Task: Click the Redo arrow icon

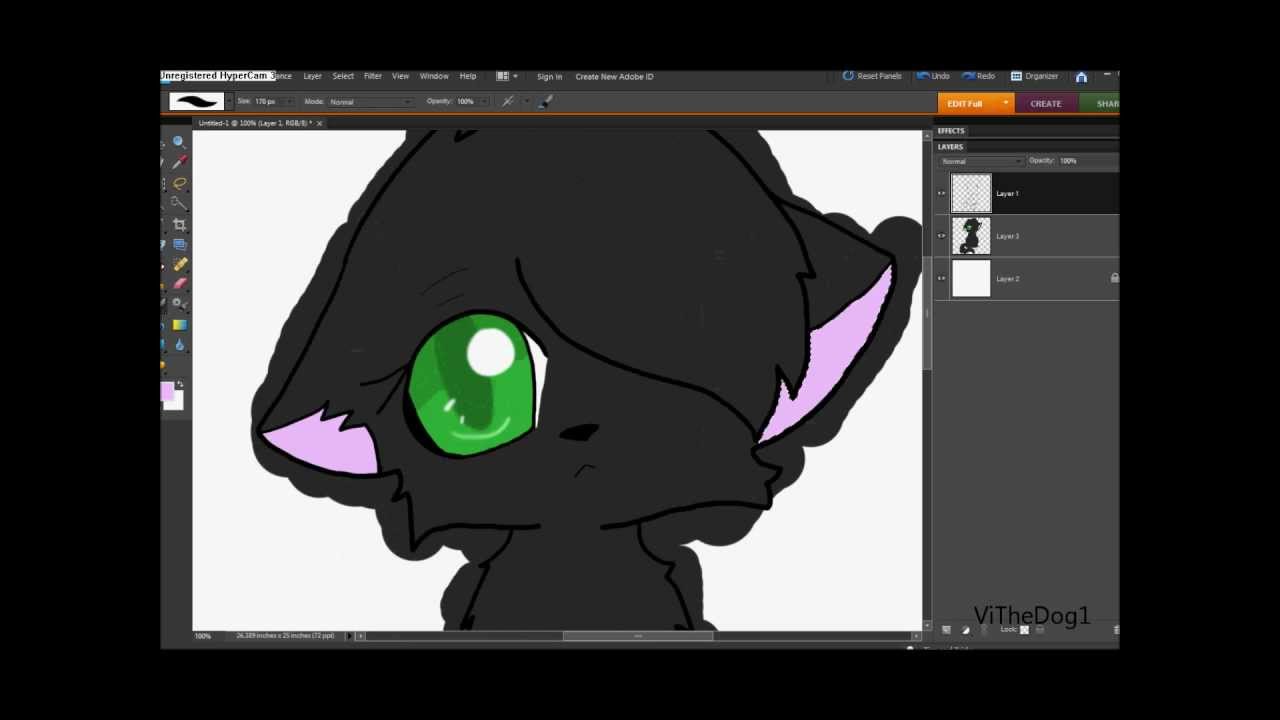Action: (x=968, y=76)
